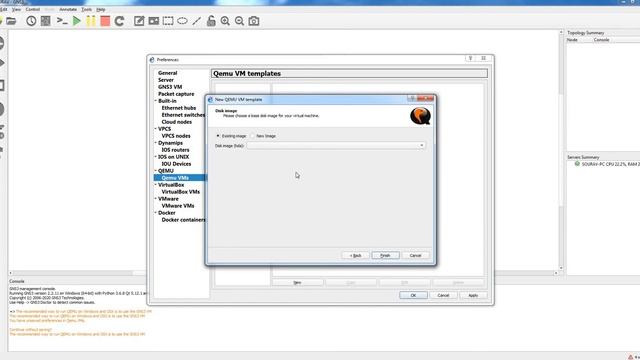Screen dimensions: 640x360
Task: Select VMware VMs in the Preferences tree
Action: coord(178,206)
